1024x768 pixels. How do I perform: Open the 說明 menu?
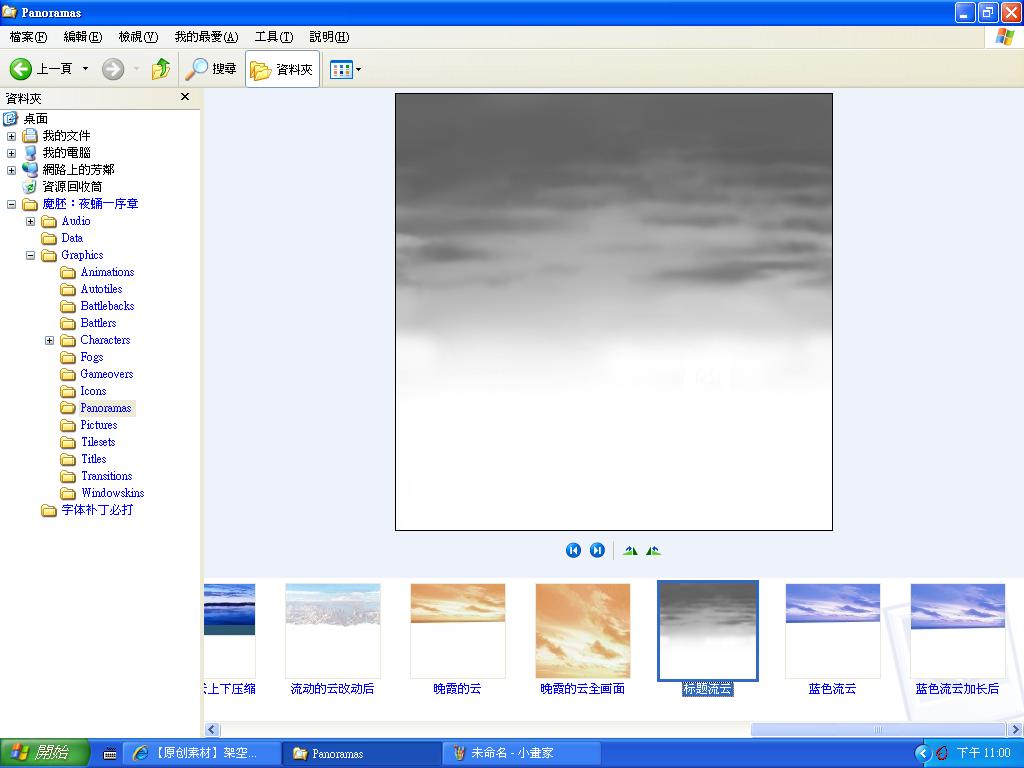tap(329, 37)
